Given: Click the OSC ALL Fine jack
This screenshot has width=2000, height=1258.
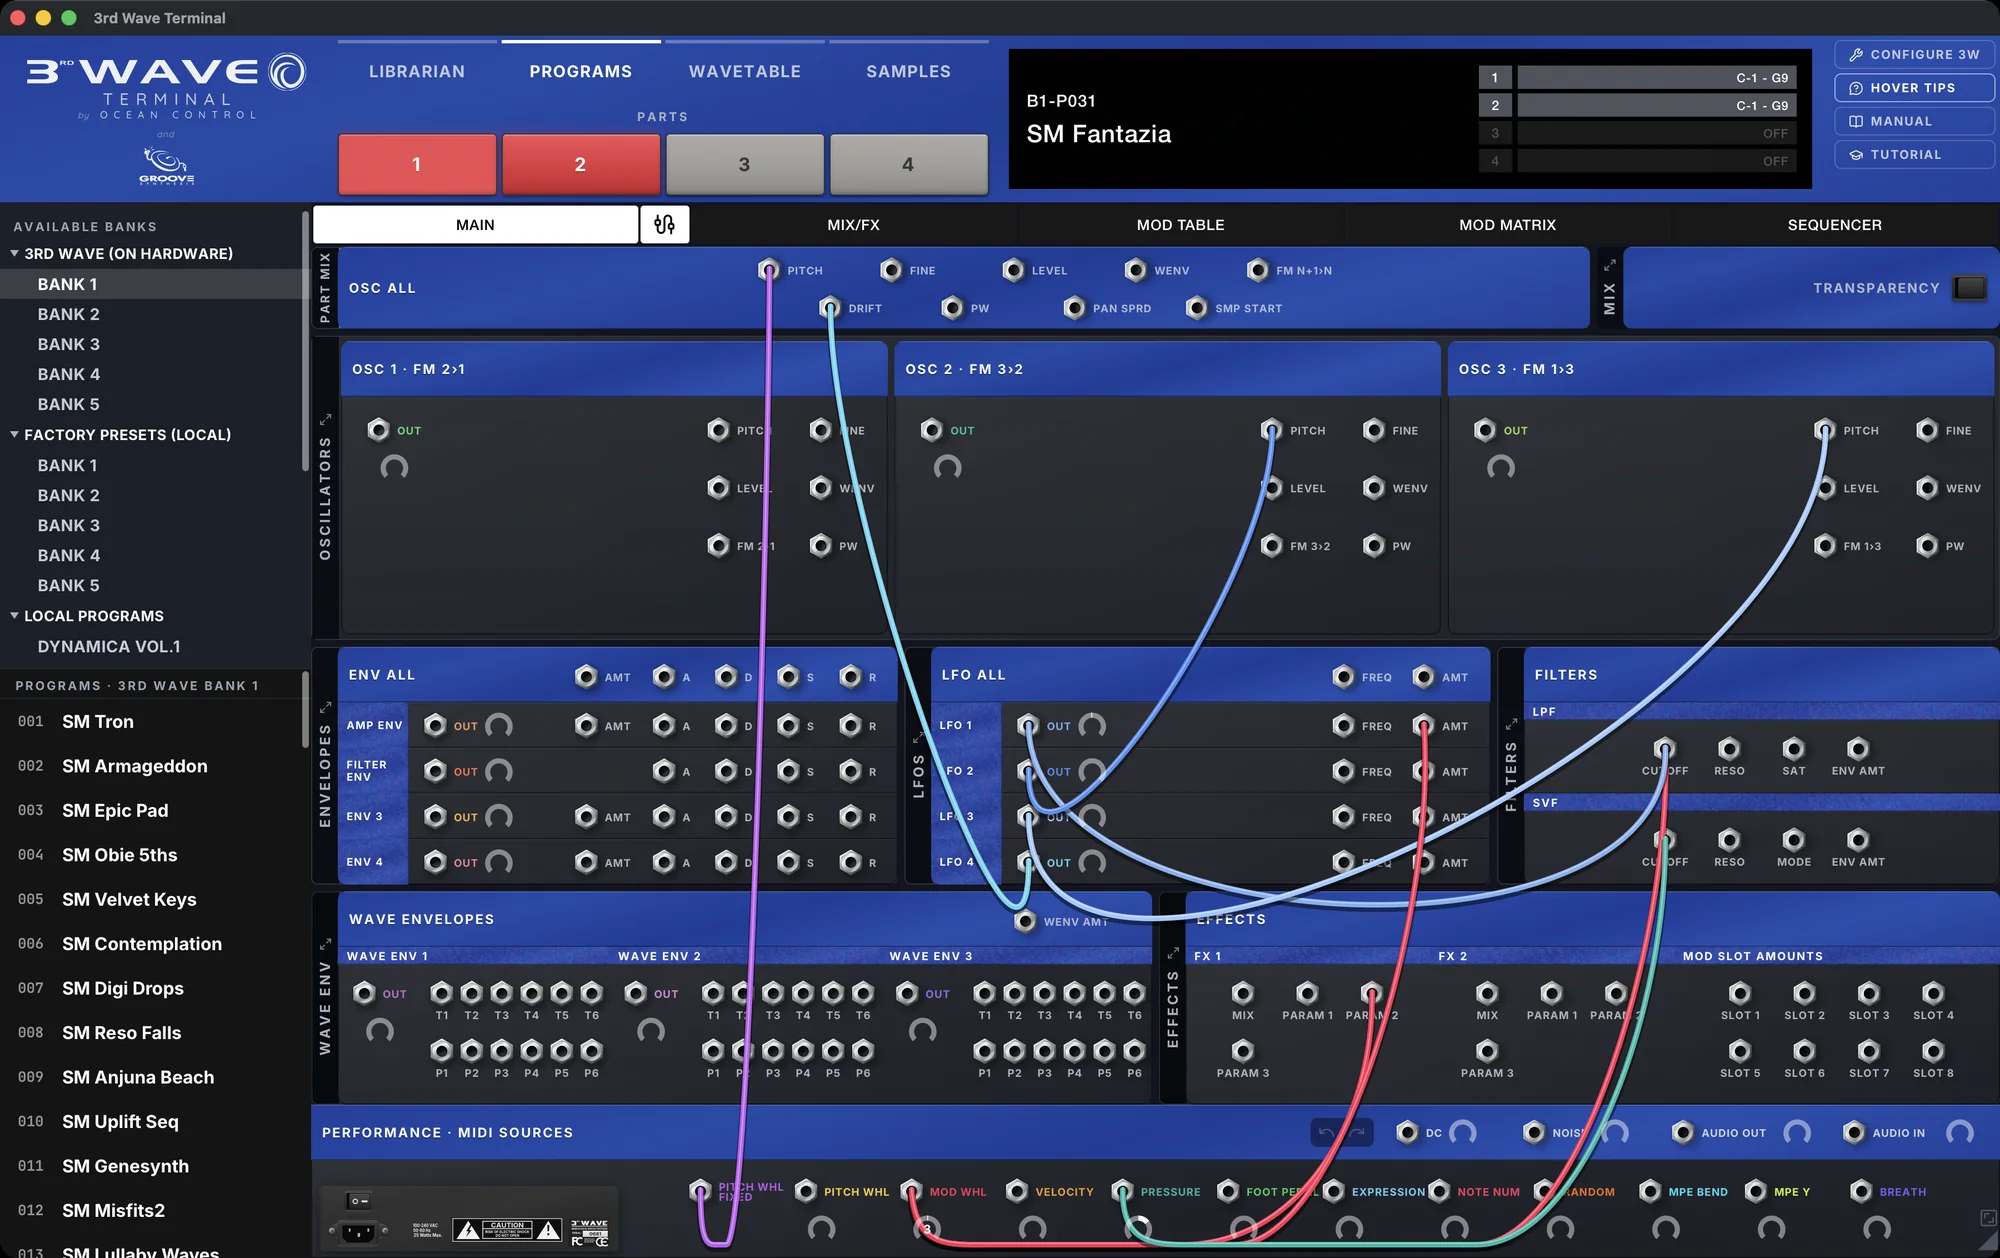Looking at the screenshot, I should [x=891, y=270].
